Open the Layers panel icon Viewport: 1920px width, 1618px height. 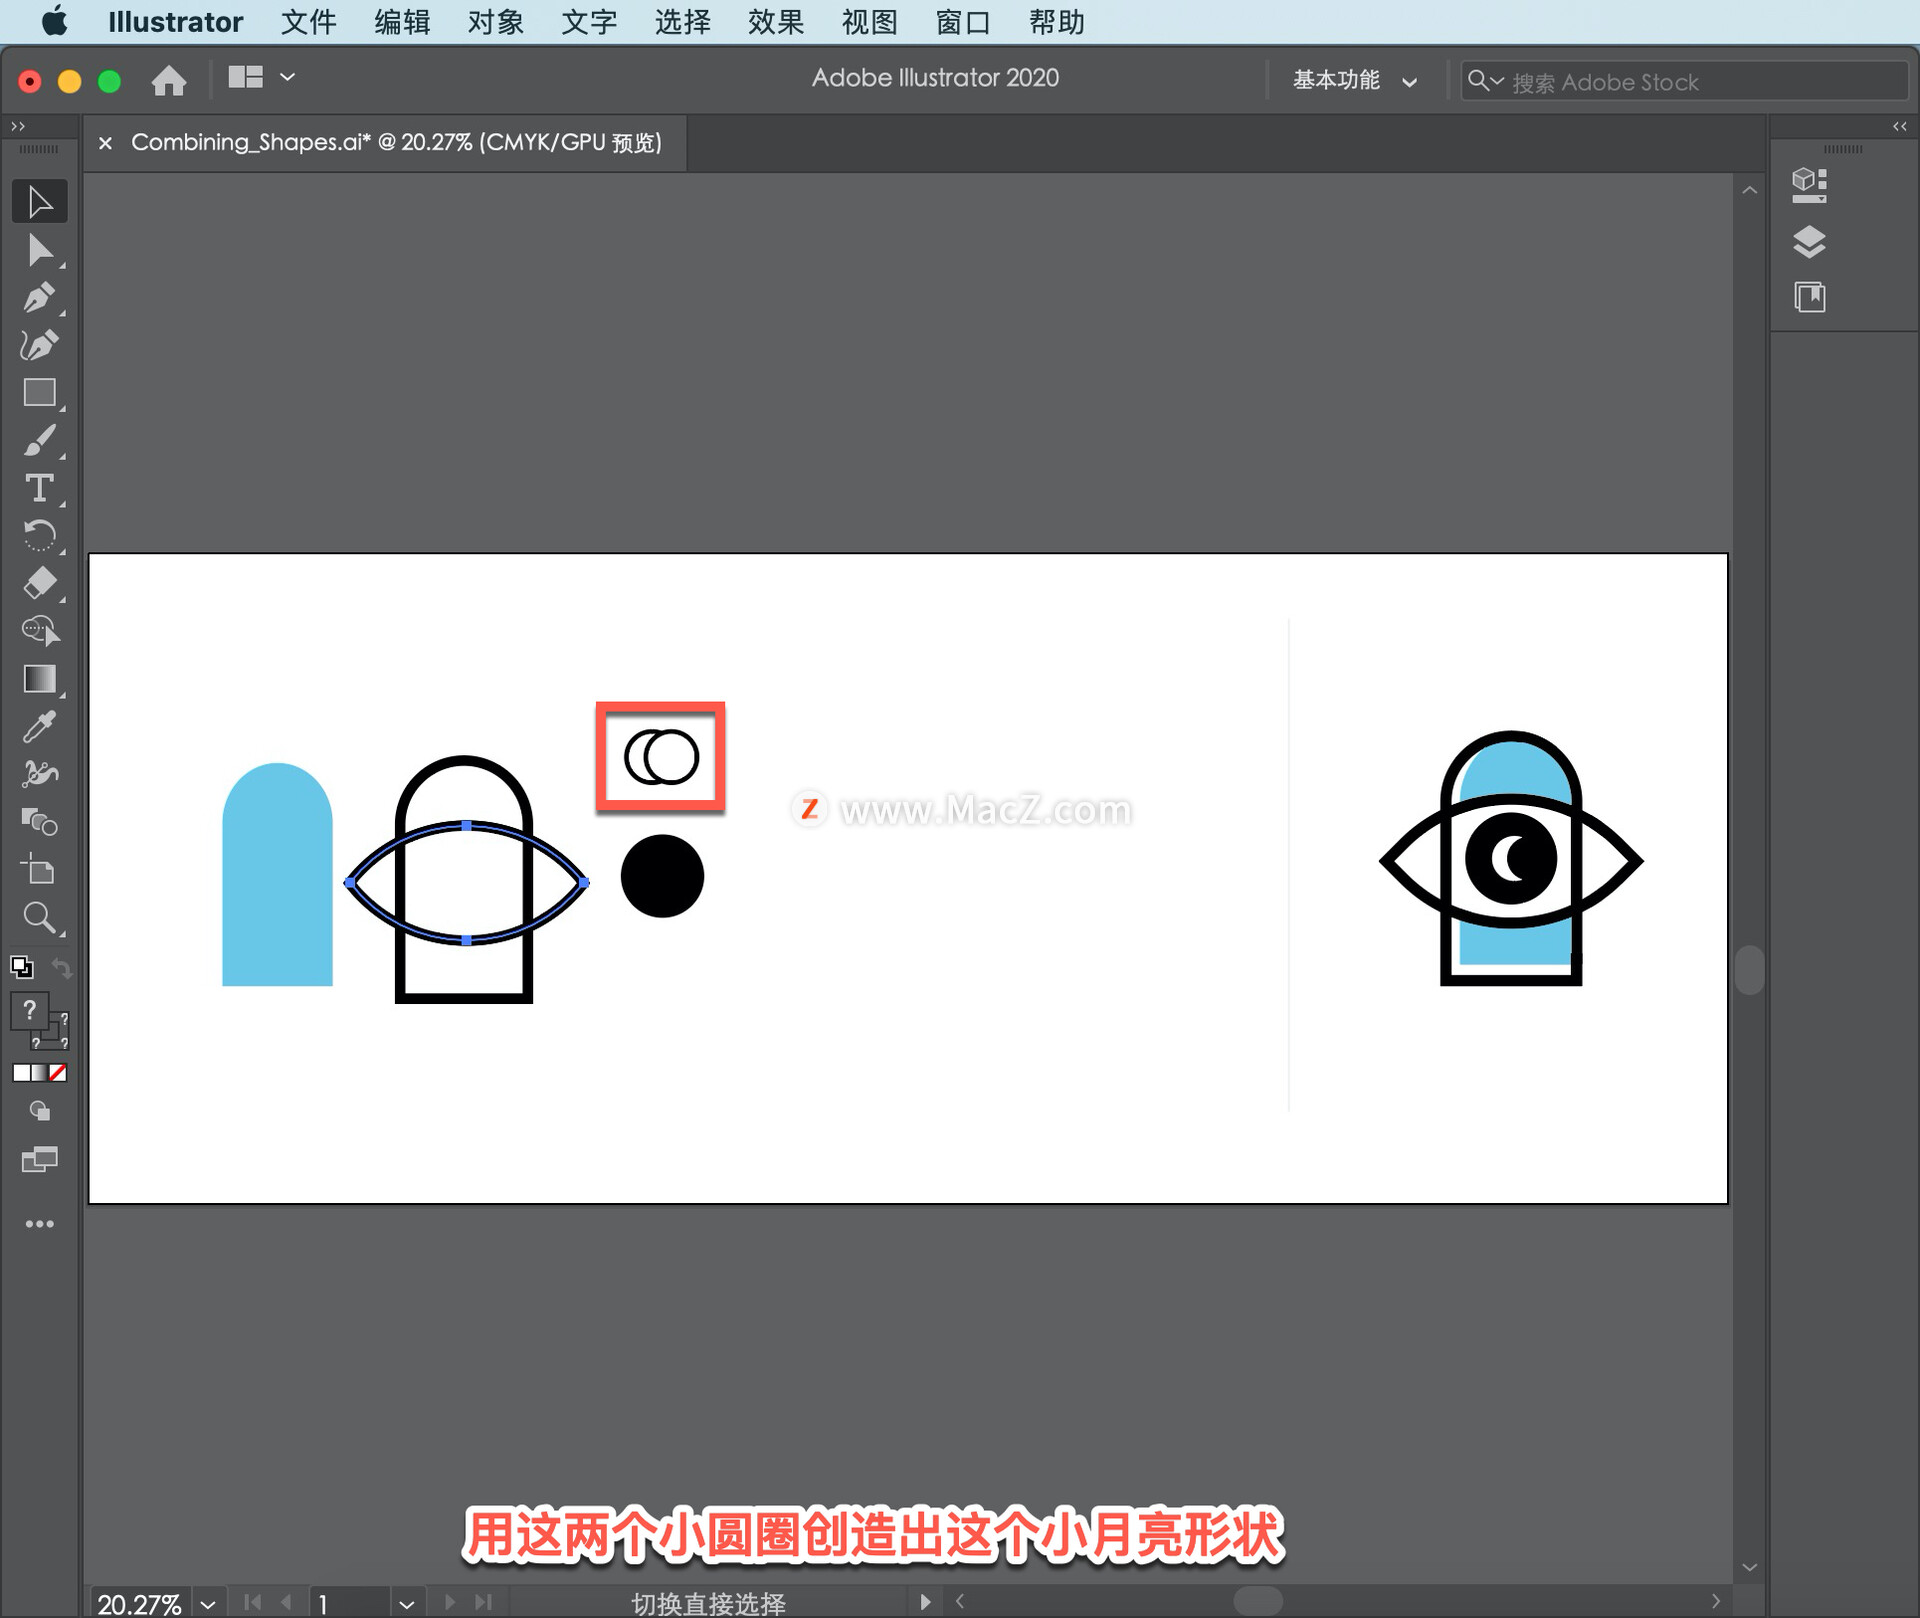(x=1809, y=241)
